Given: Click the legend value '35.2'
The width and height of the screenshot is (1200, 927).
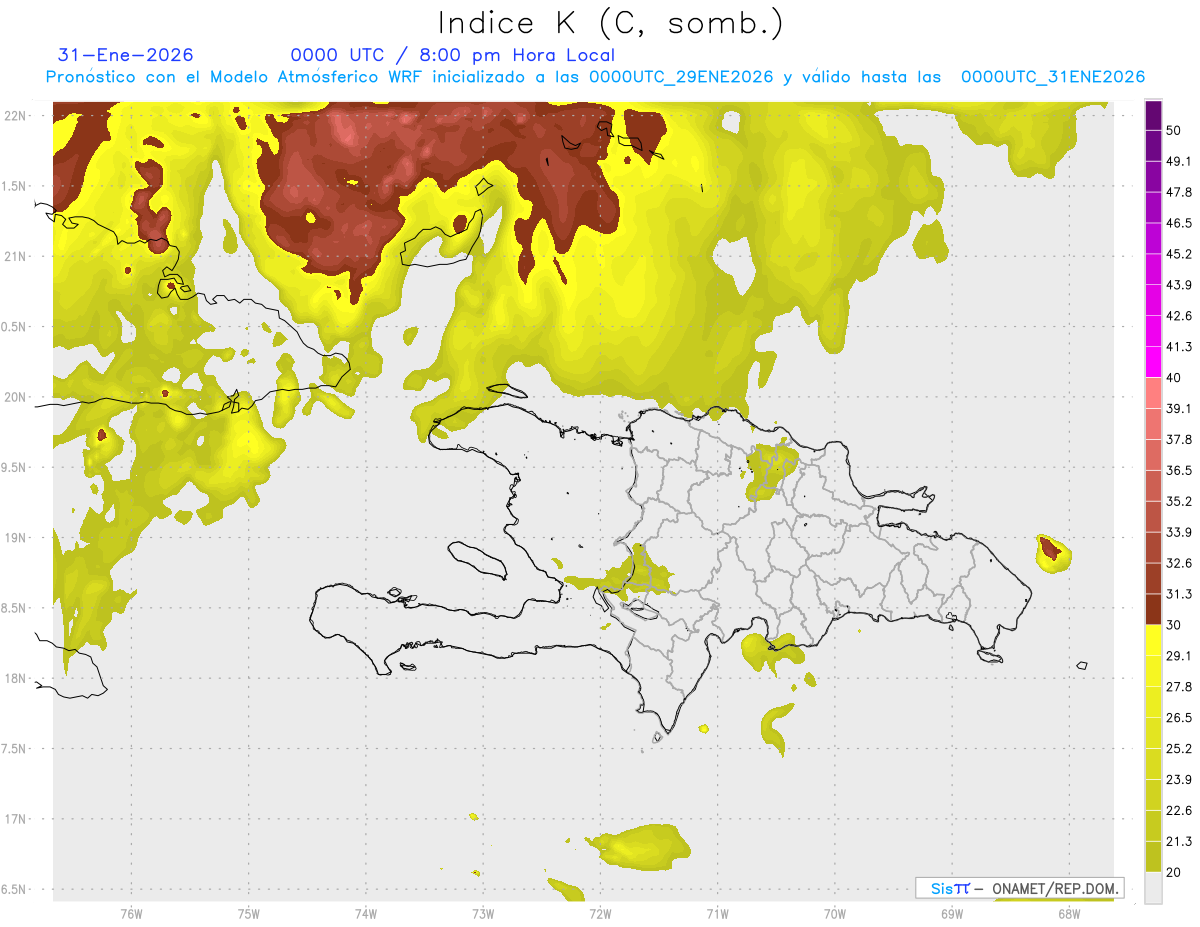Looking at the screenshot, I should click(1179, 501).
